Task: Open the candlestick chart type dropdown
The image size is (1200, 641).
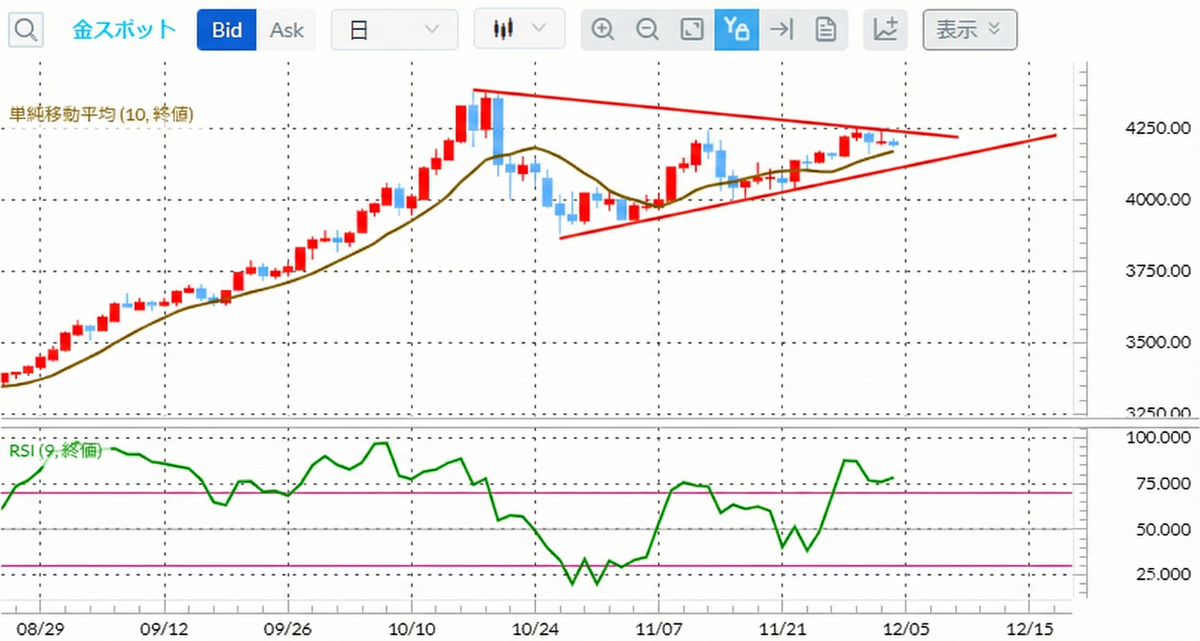Action: point(520,30)
